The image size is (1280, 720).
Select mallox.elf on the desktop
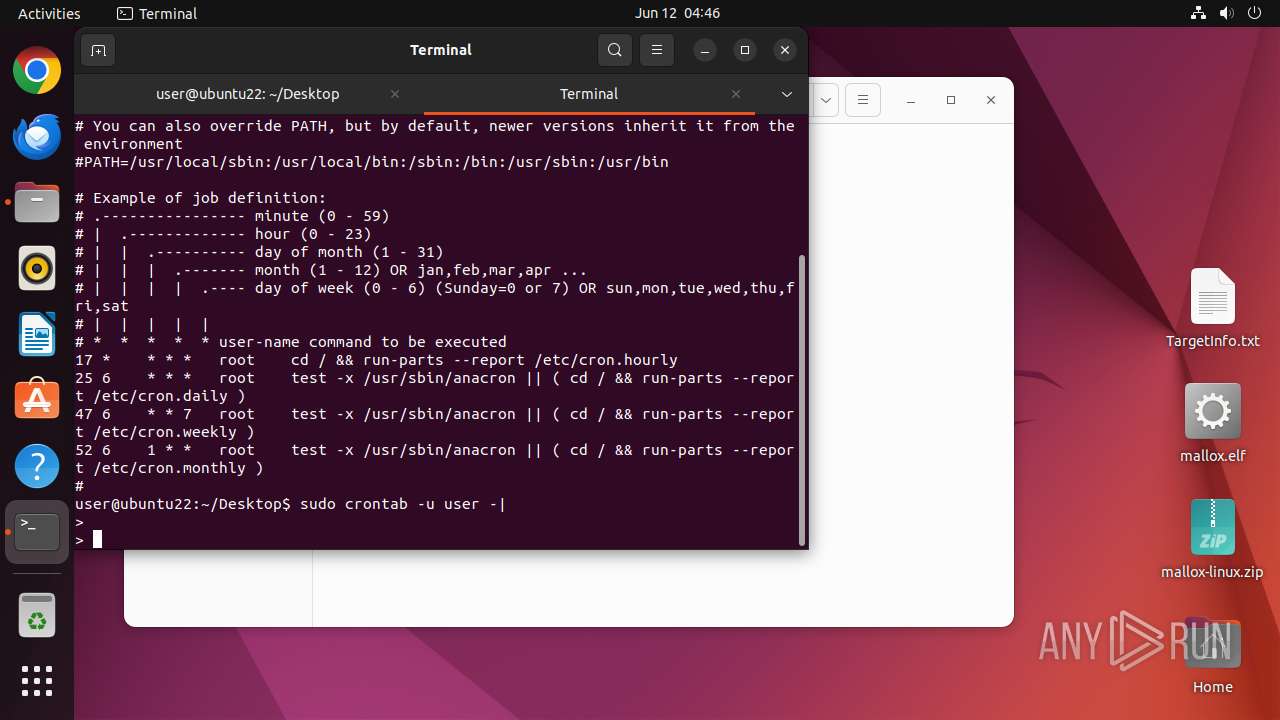pyautogui.click(x=1212, y=423)
